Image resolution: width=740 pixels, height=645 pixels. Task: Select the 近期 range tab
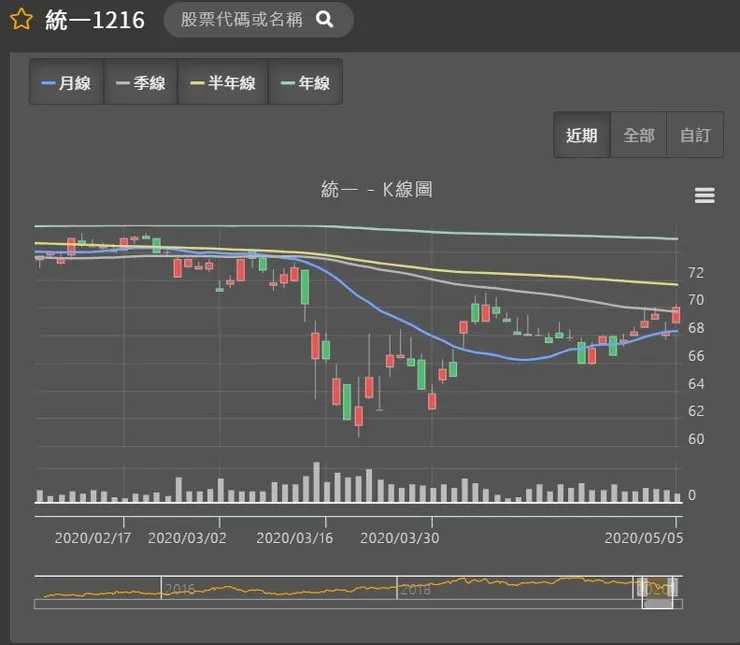point(582,135)
